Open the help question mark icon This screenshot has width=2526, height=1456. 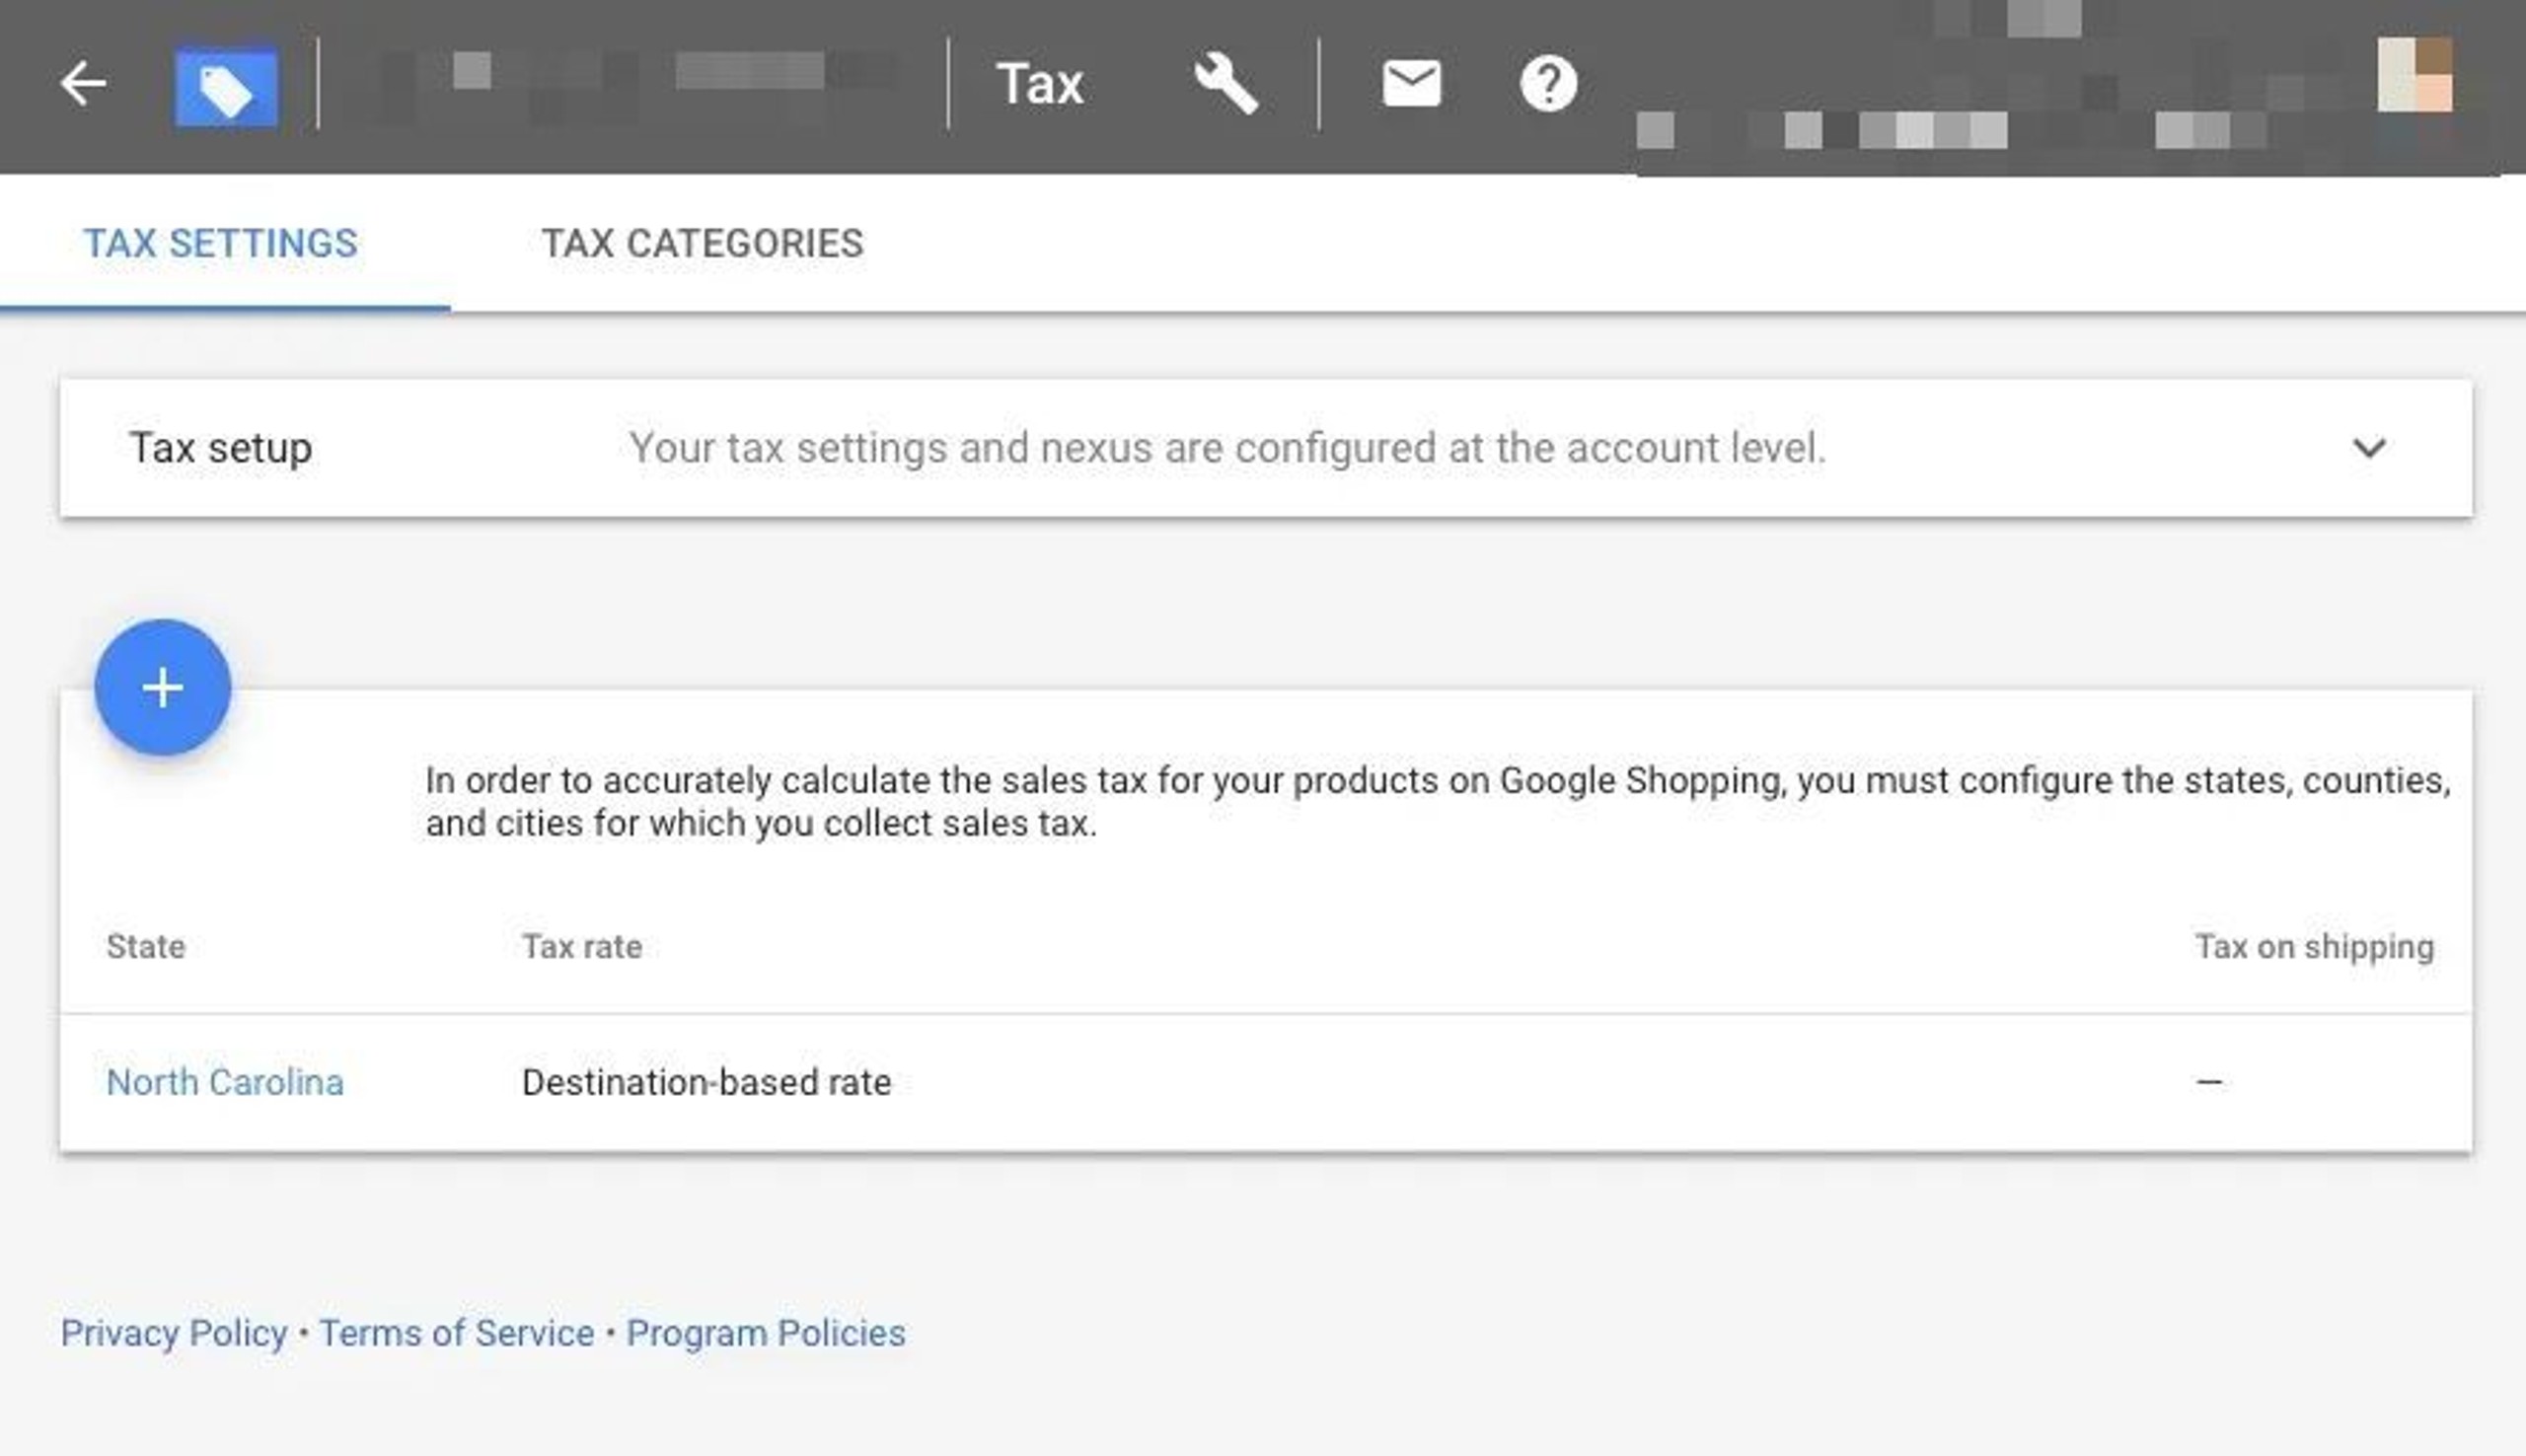tap(1548, 84)
